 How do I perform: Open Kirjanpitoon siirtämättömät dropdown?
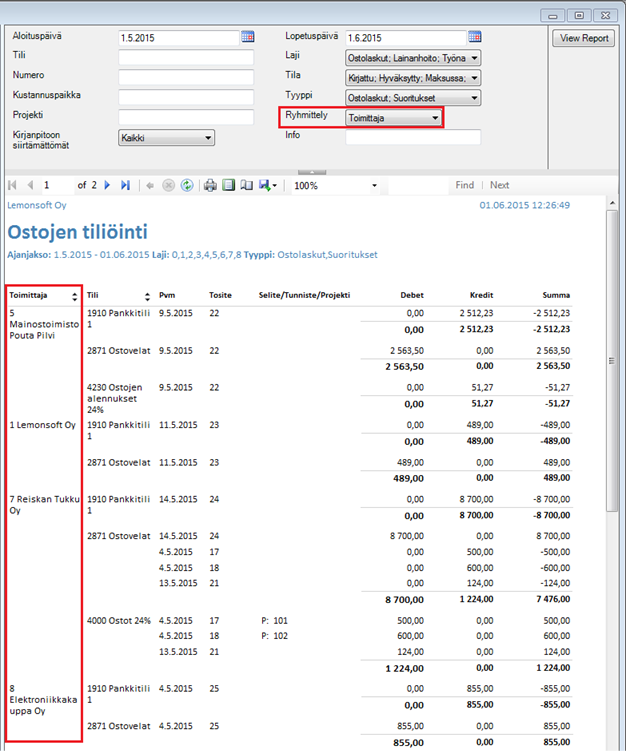click(x=166, y=138)
